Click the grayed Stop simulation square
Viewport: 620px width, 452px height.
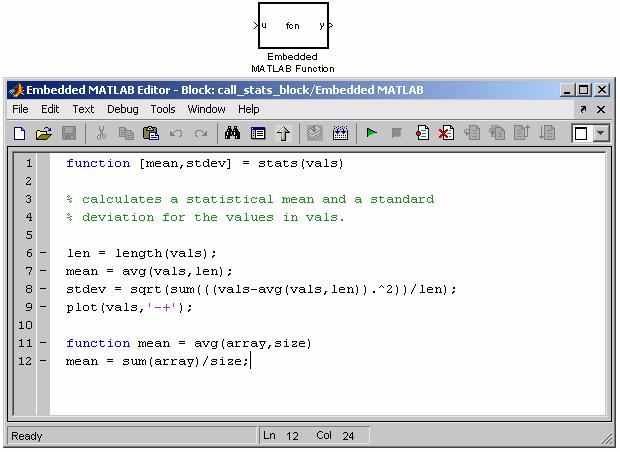point(396,133)
